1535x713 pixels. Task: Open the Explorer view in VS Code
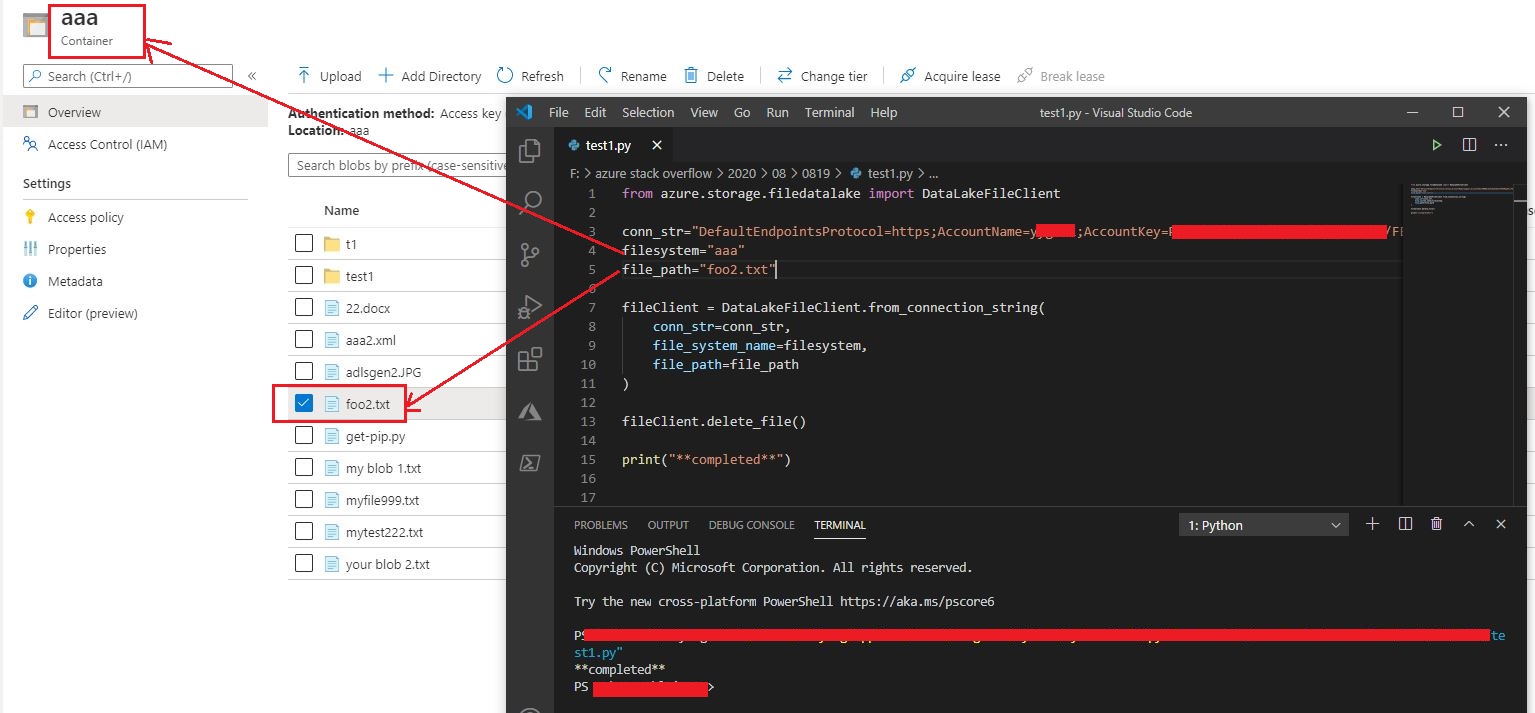(x=529, y=149)
